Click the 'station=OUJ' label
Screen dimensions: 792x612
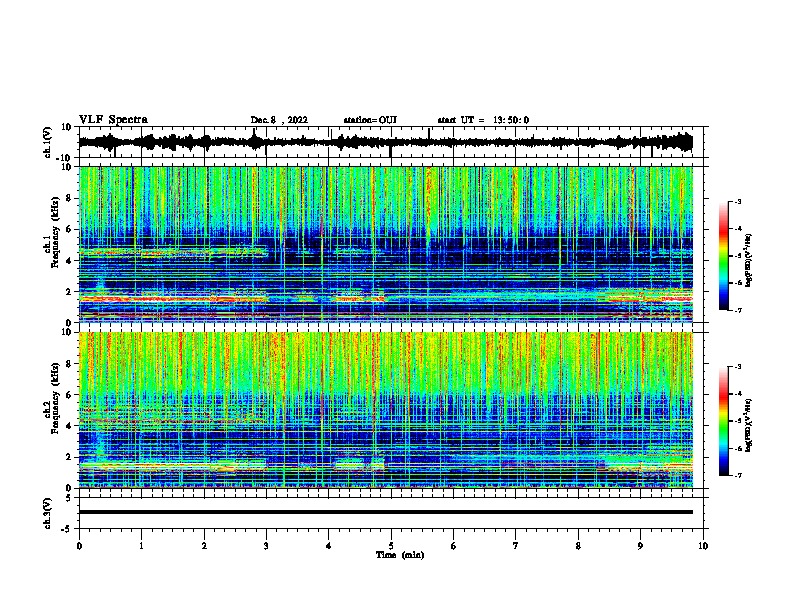[x=370, y=120]
